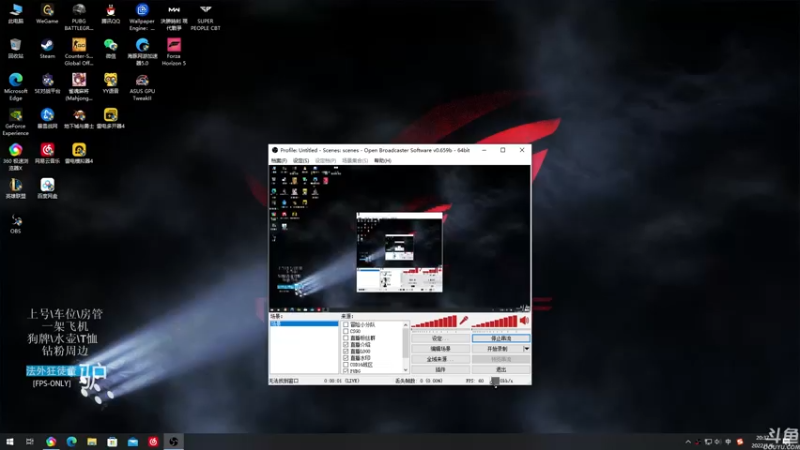Open the Tencent QQ penguin icon
The image size is (800, 450).
(x=110, y=14)
